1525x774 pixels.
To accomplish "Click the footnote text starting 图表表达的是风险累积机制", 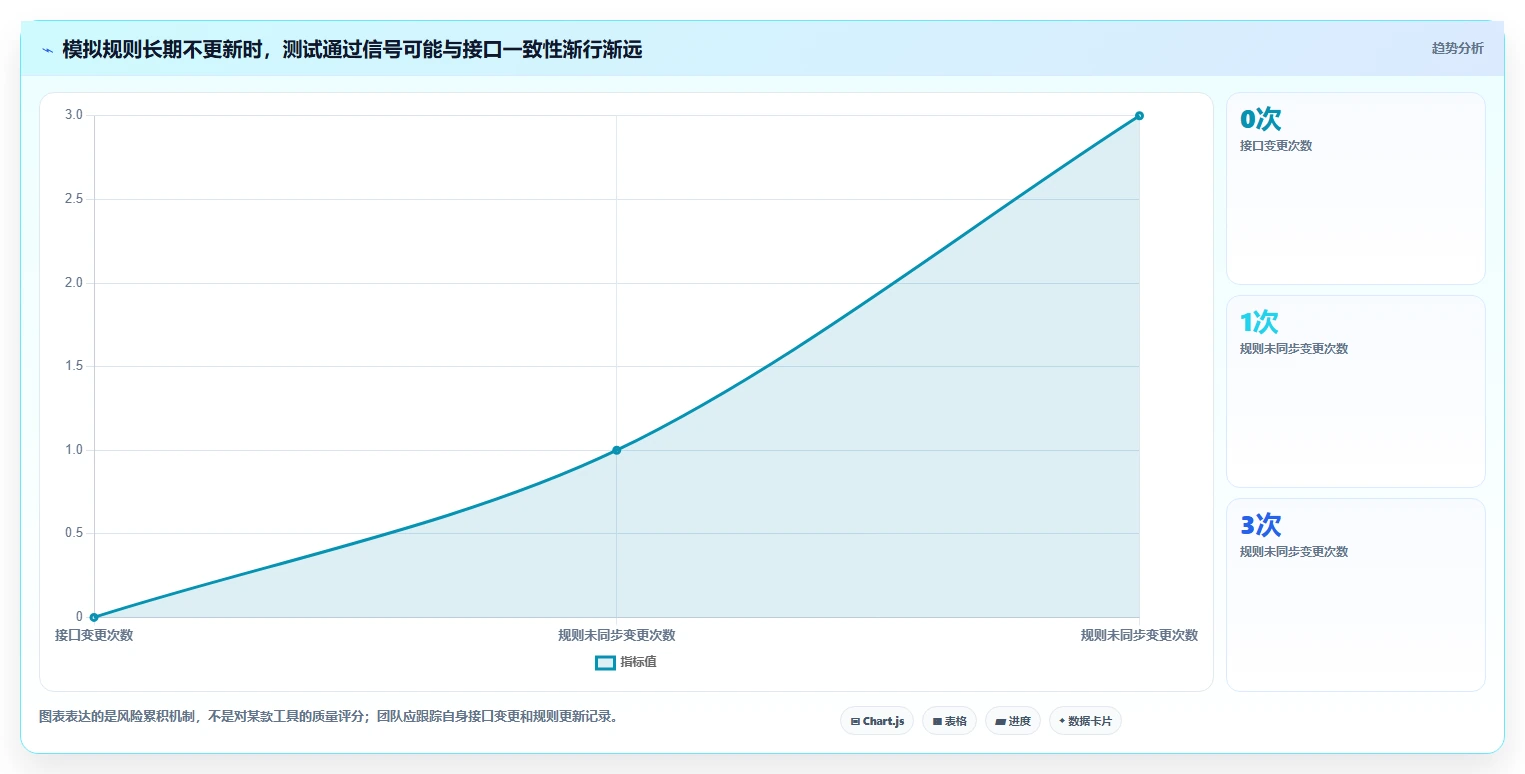I will coord(328,716).
